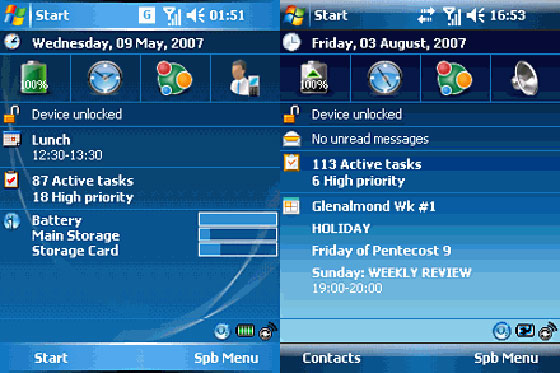Viewport: 560px width, 373px height.
Task: Open the analog clock shortcut on left screen
Action: pos(105,78)
